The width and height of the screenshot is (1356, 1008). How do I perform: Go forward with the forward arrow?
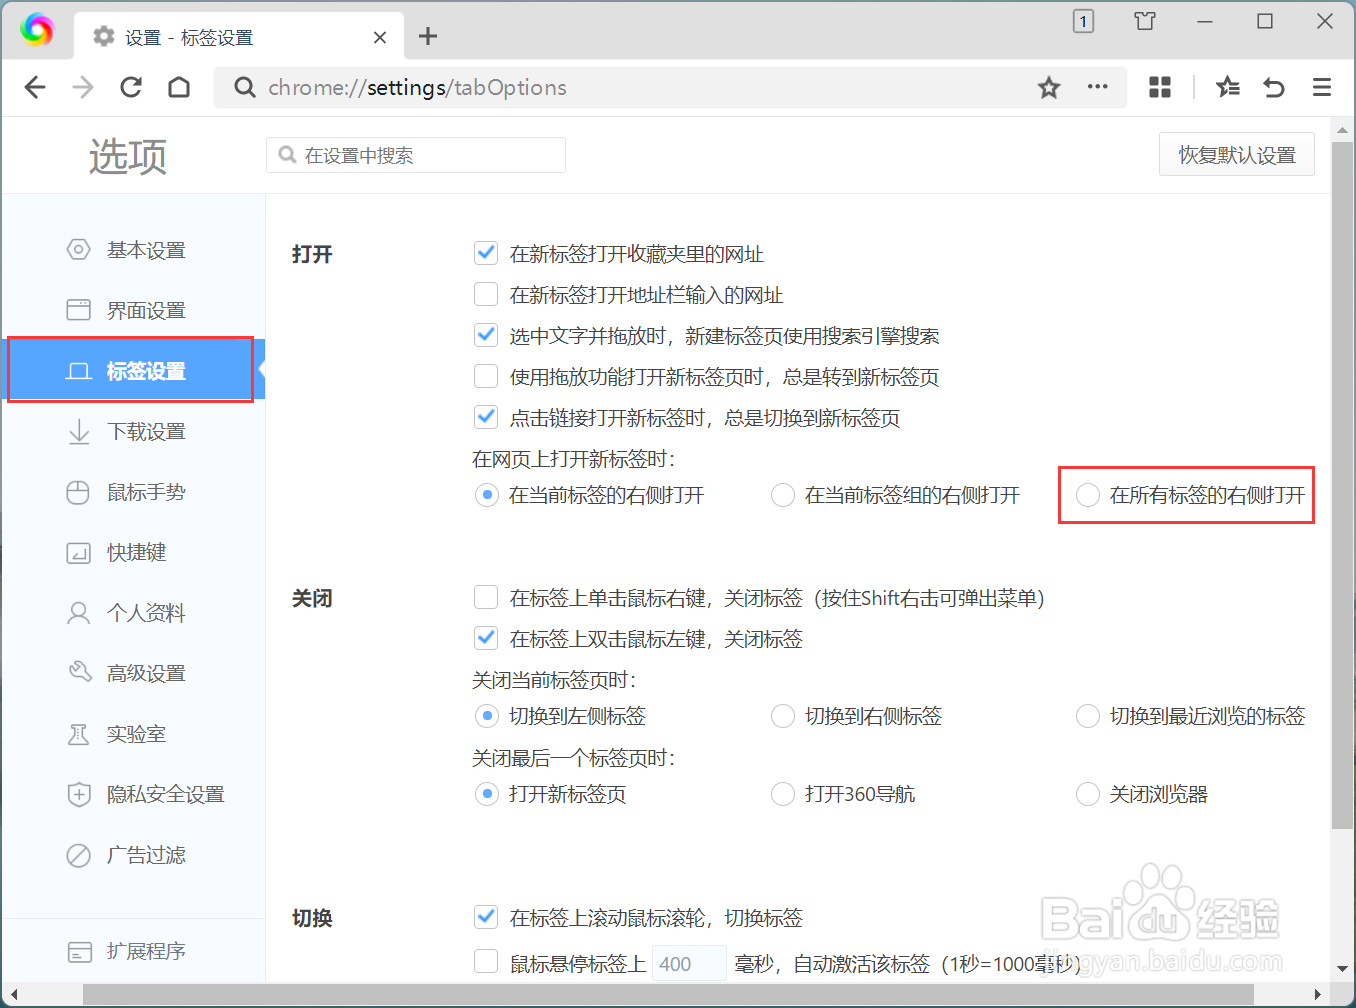pyautogui.click(x=83, y=88)
